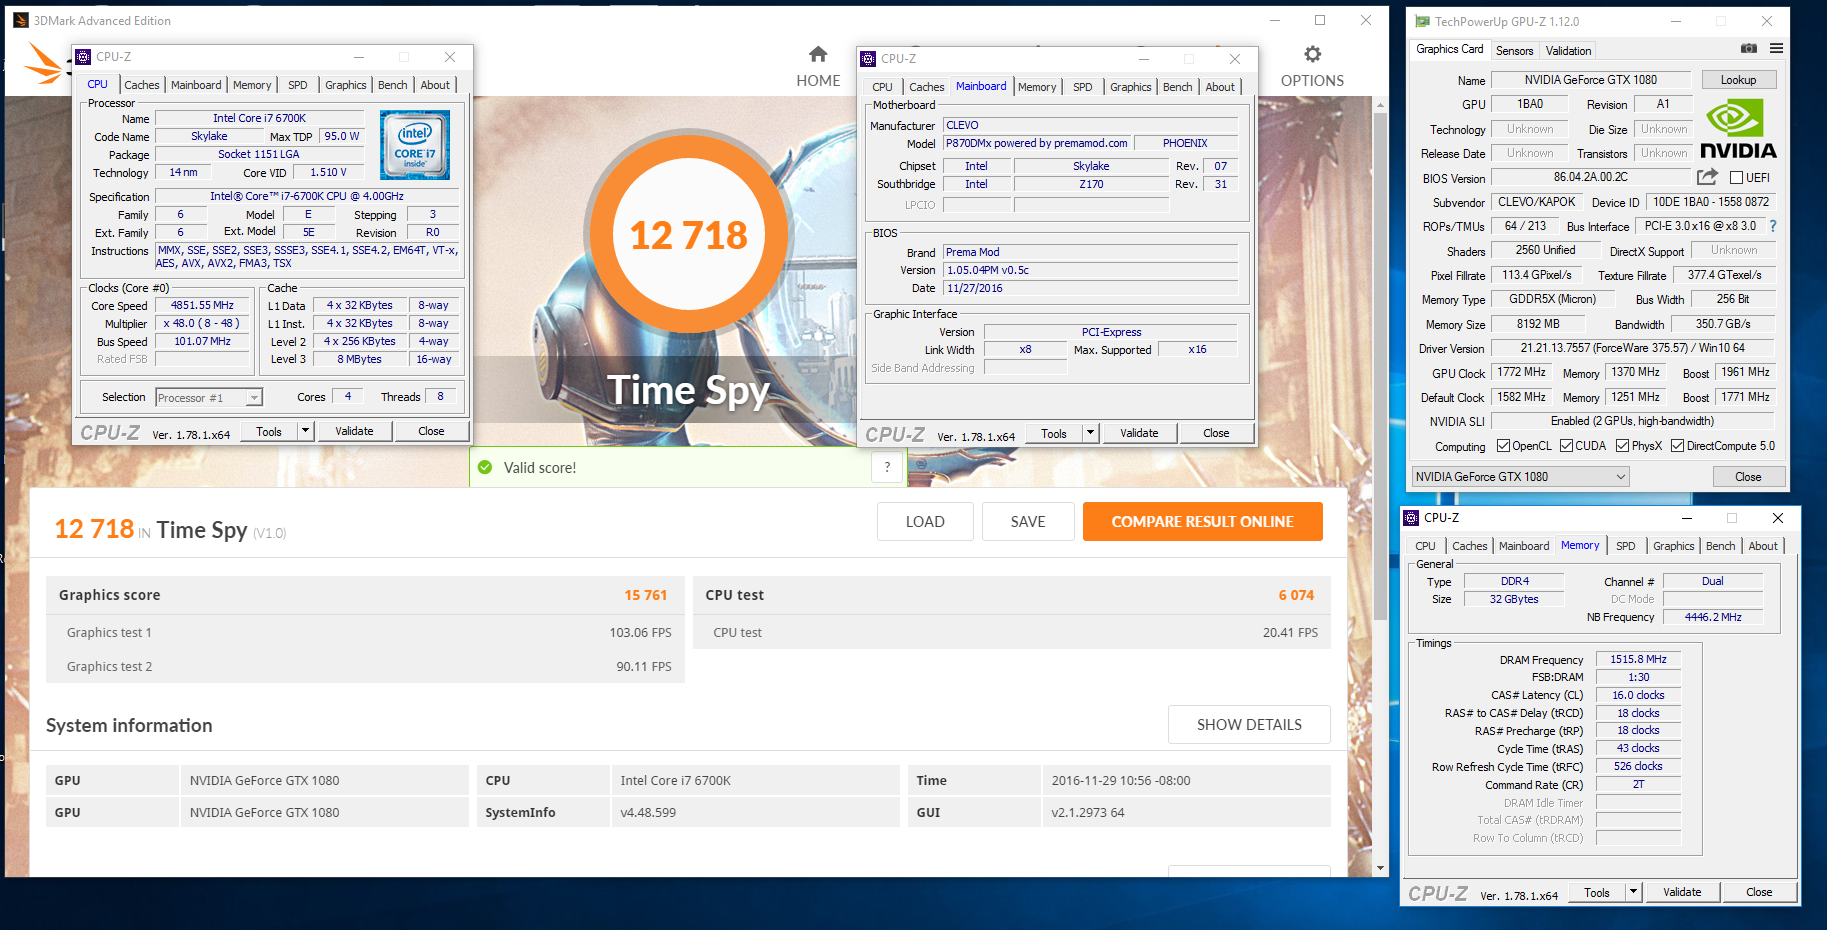Image resolution: width=1827 pixels, height=930 pixels.
Task: Click CPU-Z Memory window title icon
Action: pyautogui.click(x=1411, y=518)
